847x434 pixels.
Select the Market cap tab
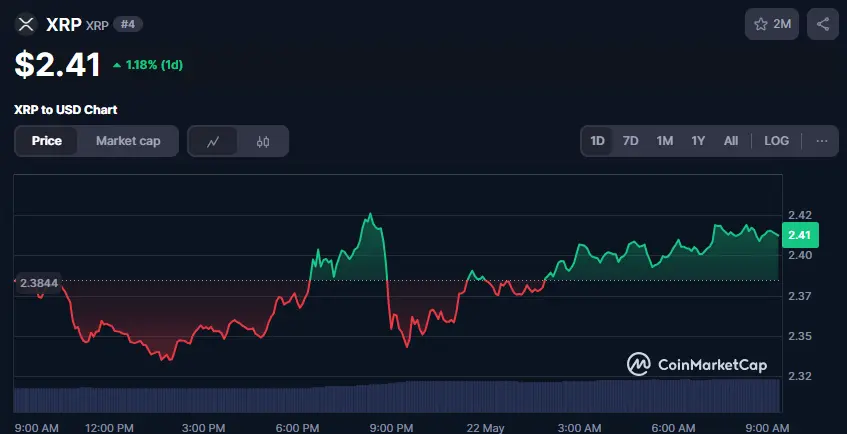[128, 141]
